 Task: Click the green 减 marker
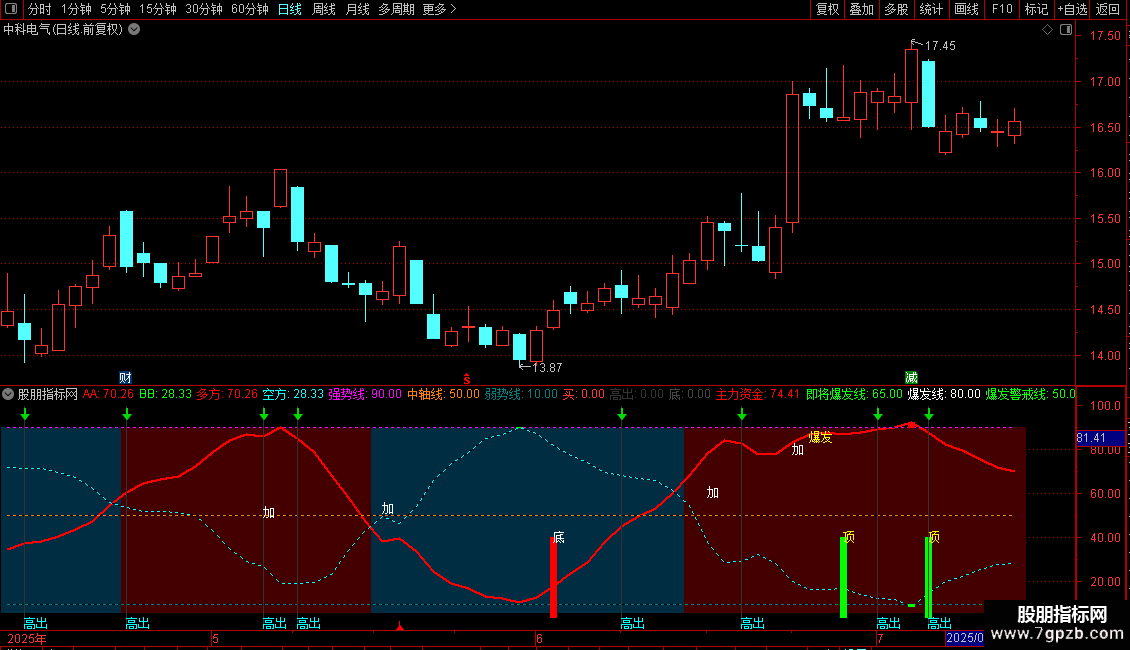(x=912, y=378)
